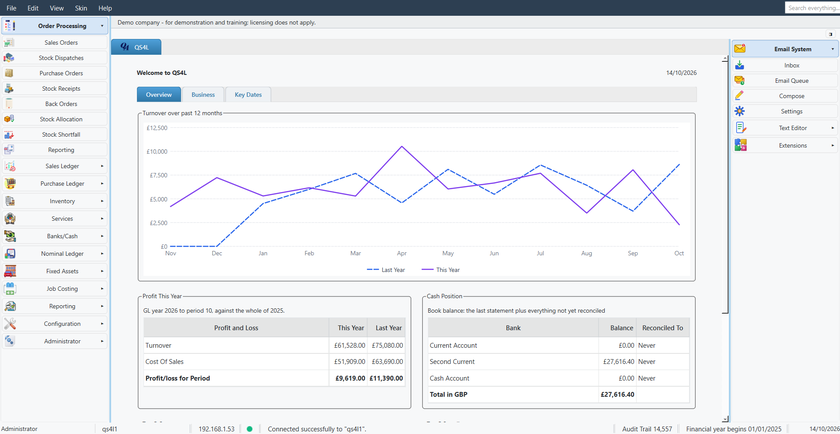
Task: Open the View menu
Action: pos(56,8)
